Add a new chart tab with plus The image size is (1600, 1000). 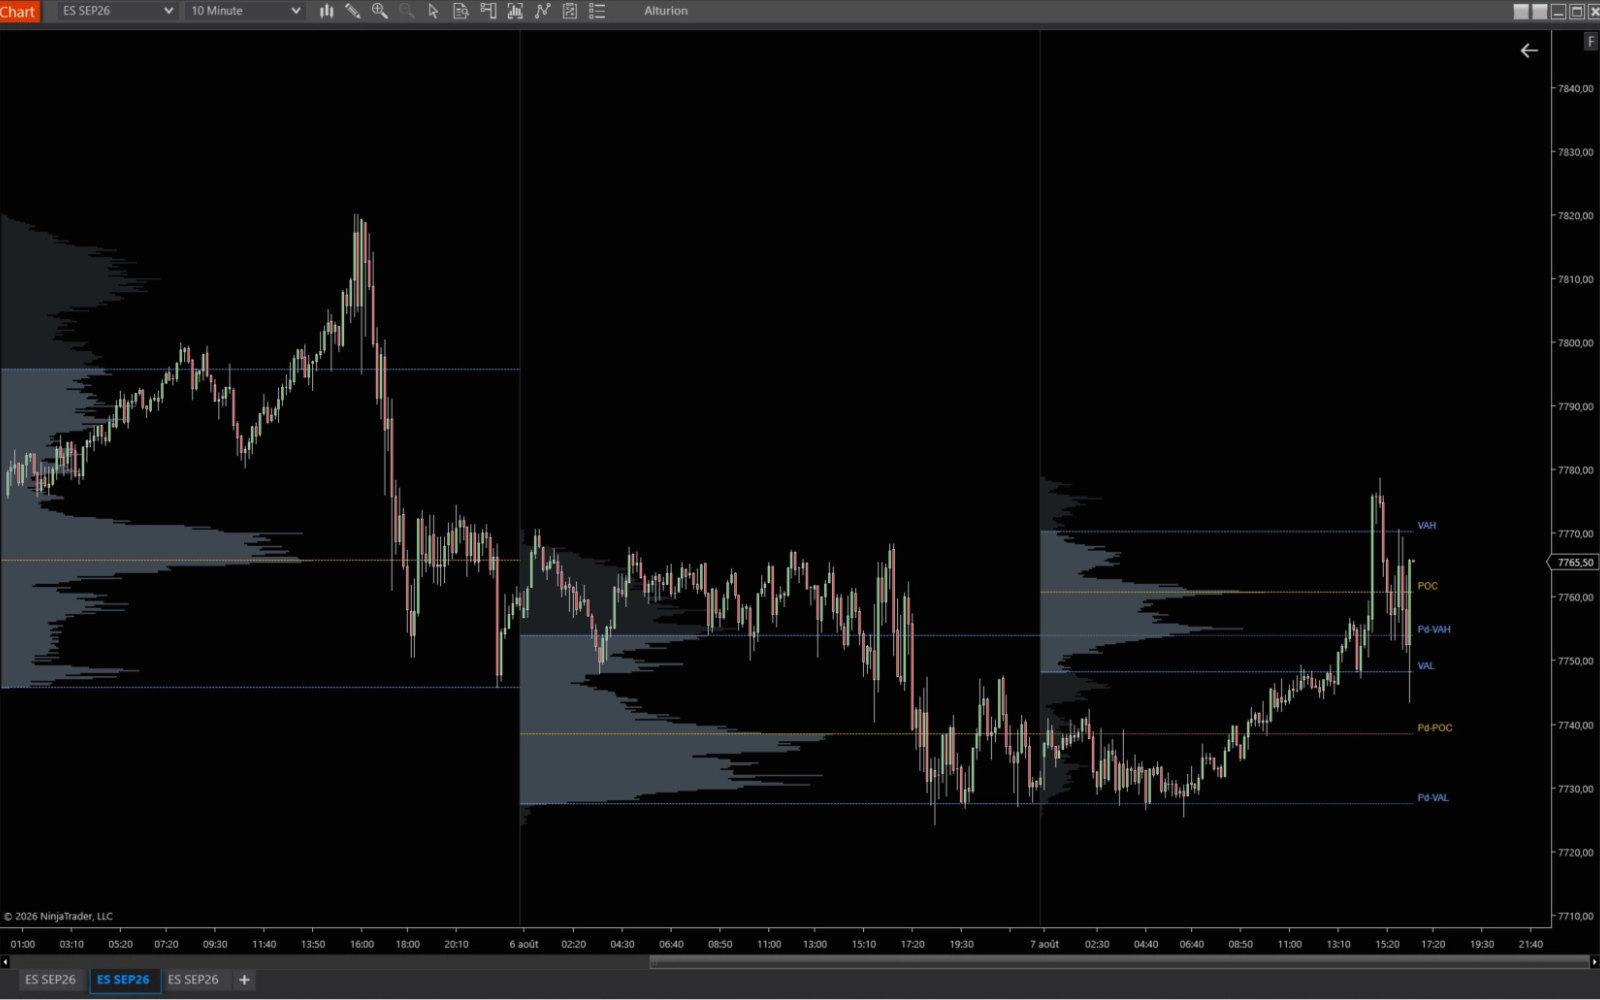(244, 980)
